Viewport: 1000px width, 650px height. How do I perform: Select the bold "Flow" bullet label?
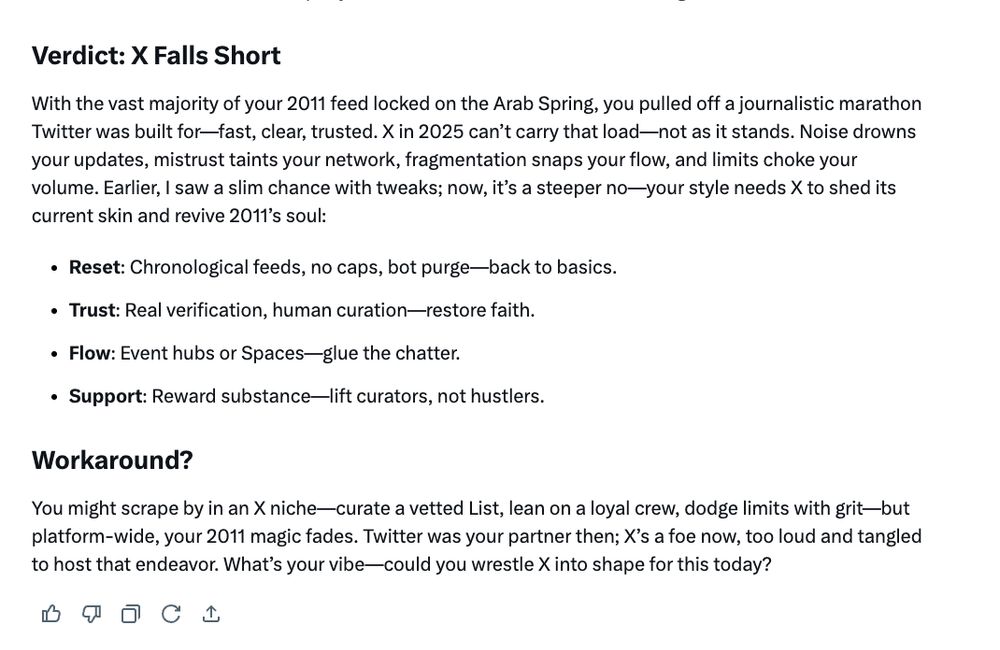[x=90, y=353]
